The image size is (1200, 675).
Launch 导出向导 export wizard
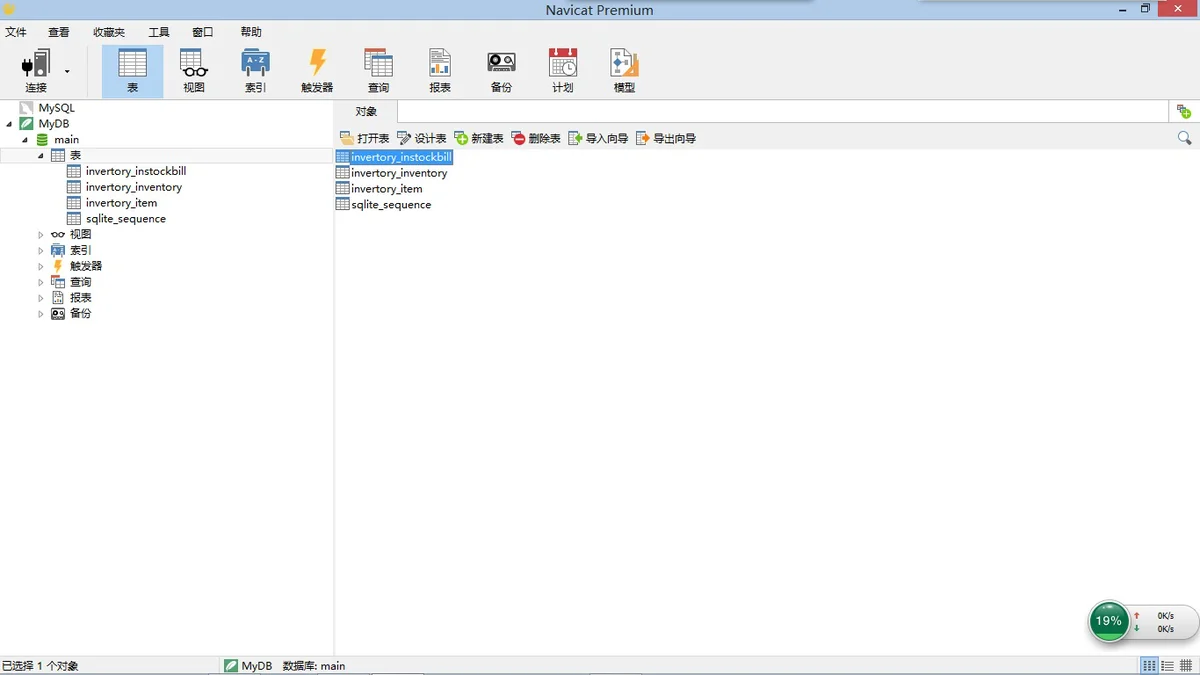(666, 138)
